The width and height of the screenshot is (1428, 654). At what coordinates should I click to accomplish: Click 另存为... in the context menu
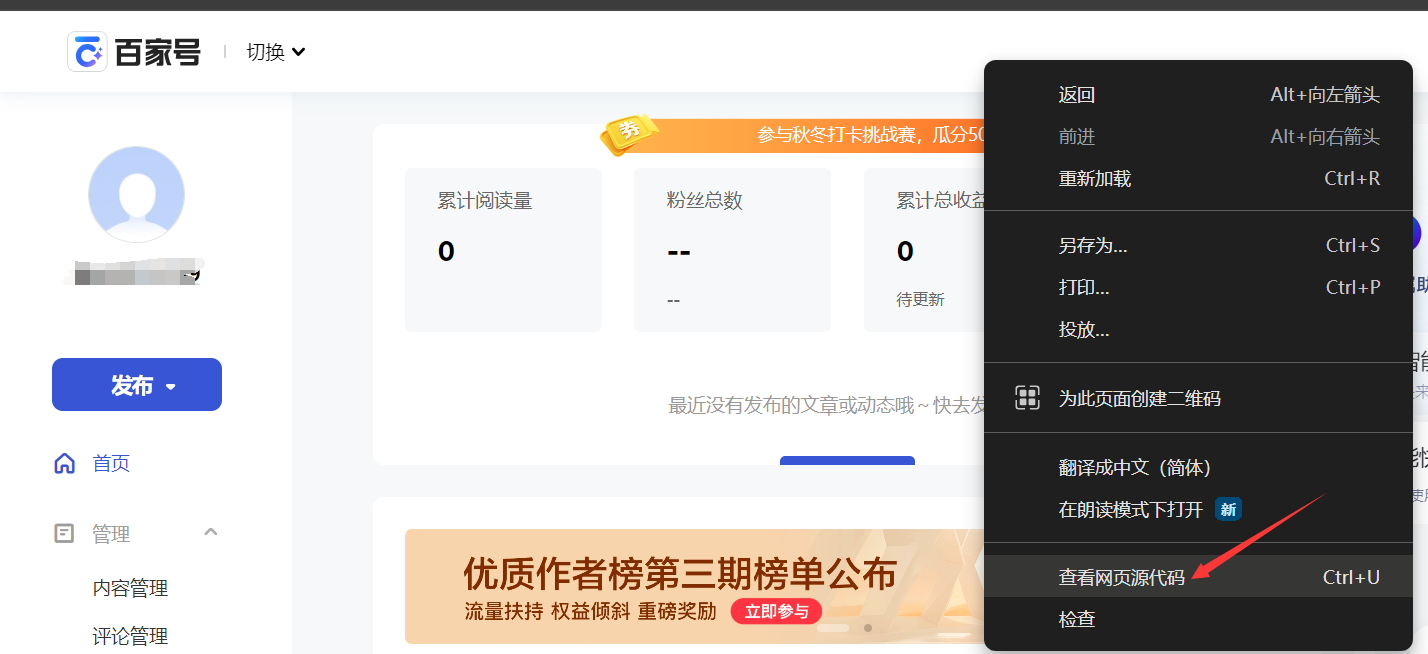[1093, 245]
